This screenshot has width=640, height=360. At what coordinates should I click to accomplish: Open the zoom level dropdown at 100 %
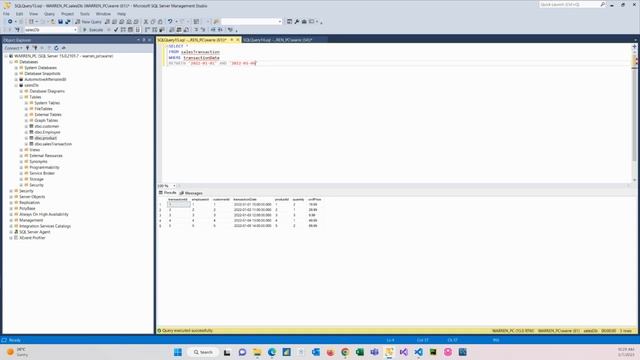coord(174,186)
